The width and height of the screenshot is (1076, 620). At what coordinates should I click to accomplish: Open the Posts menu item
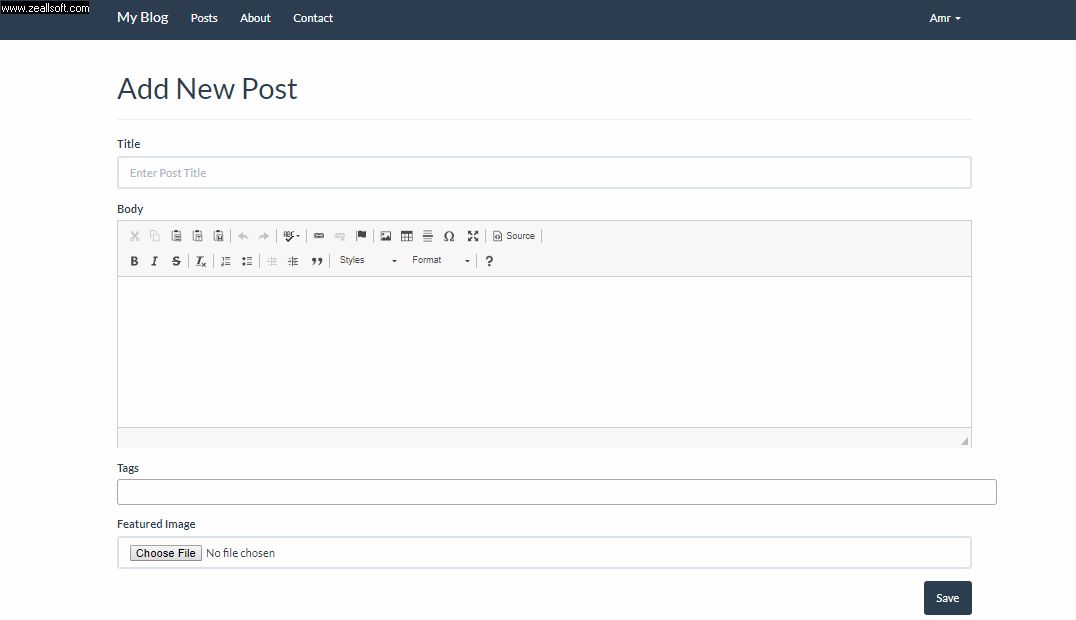(x=204, y=19)
